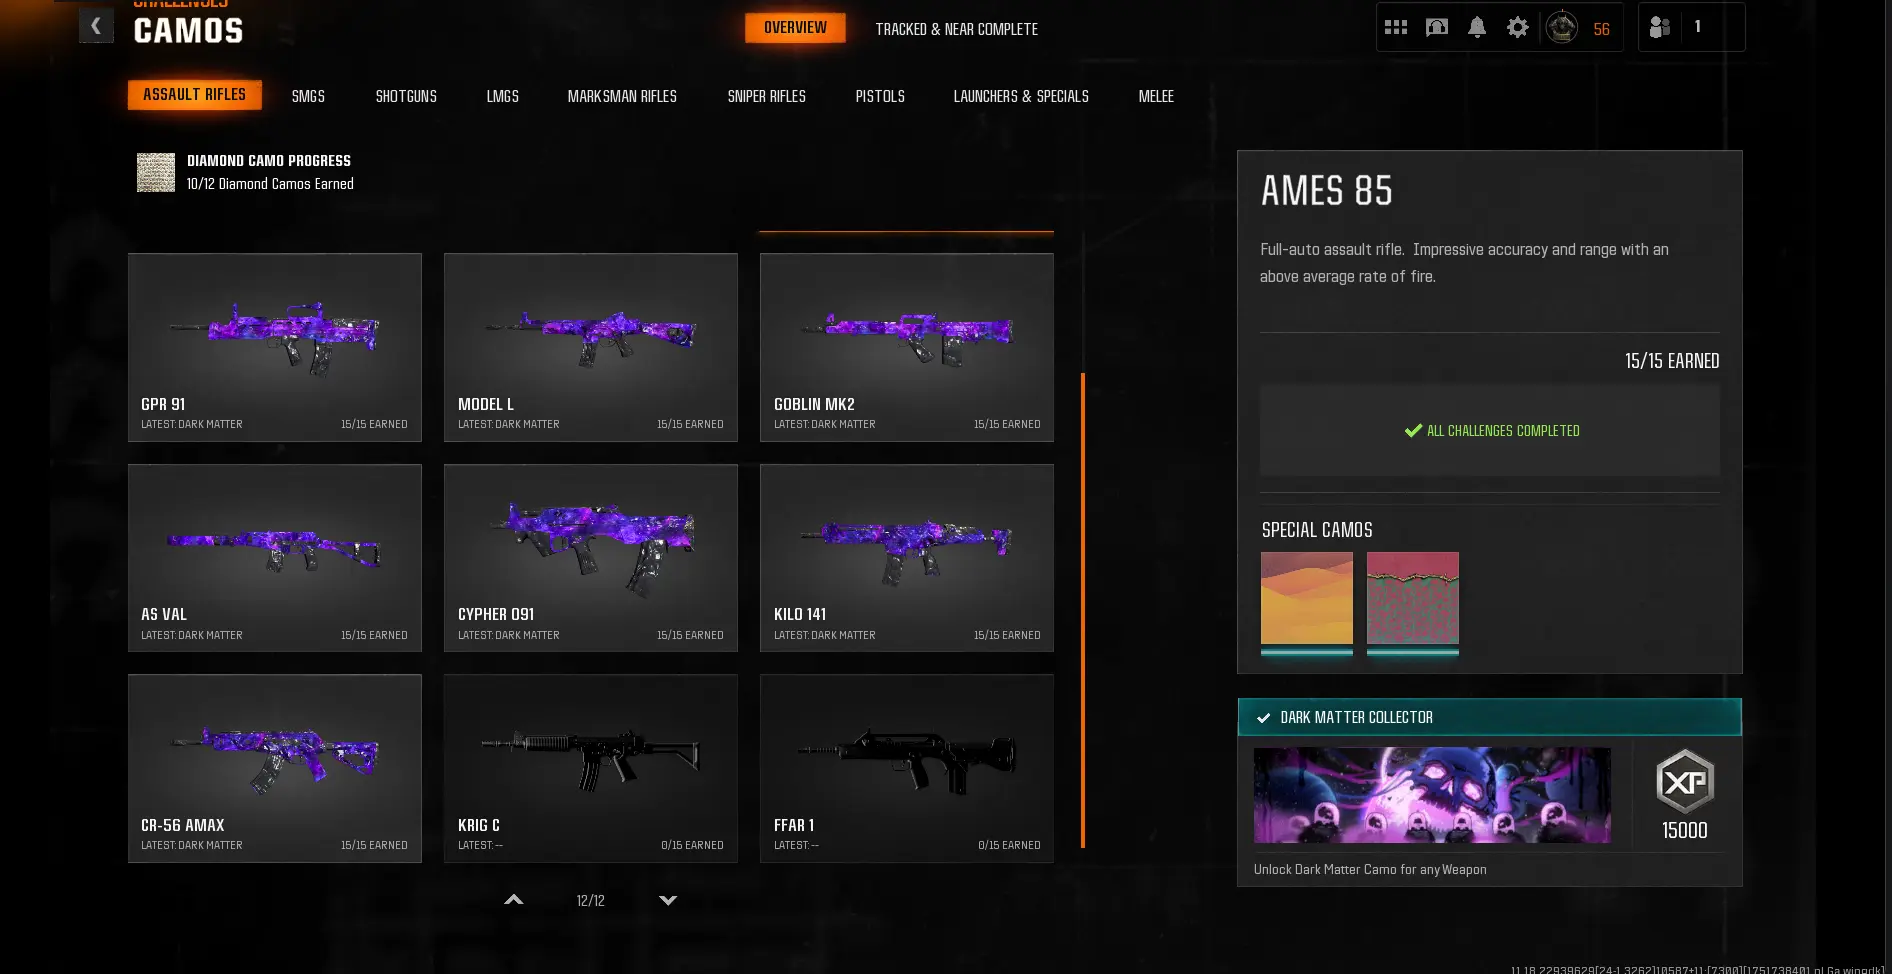This screenshot has width=1892, height=974.
Task: Go back using the left arrow button
Action: (x=96, y=26)
